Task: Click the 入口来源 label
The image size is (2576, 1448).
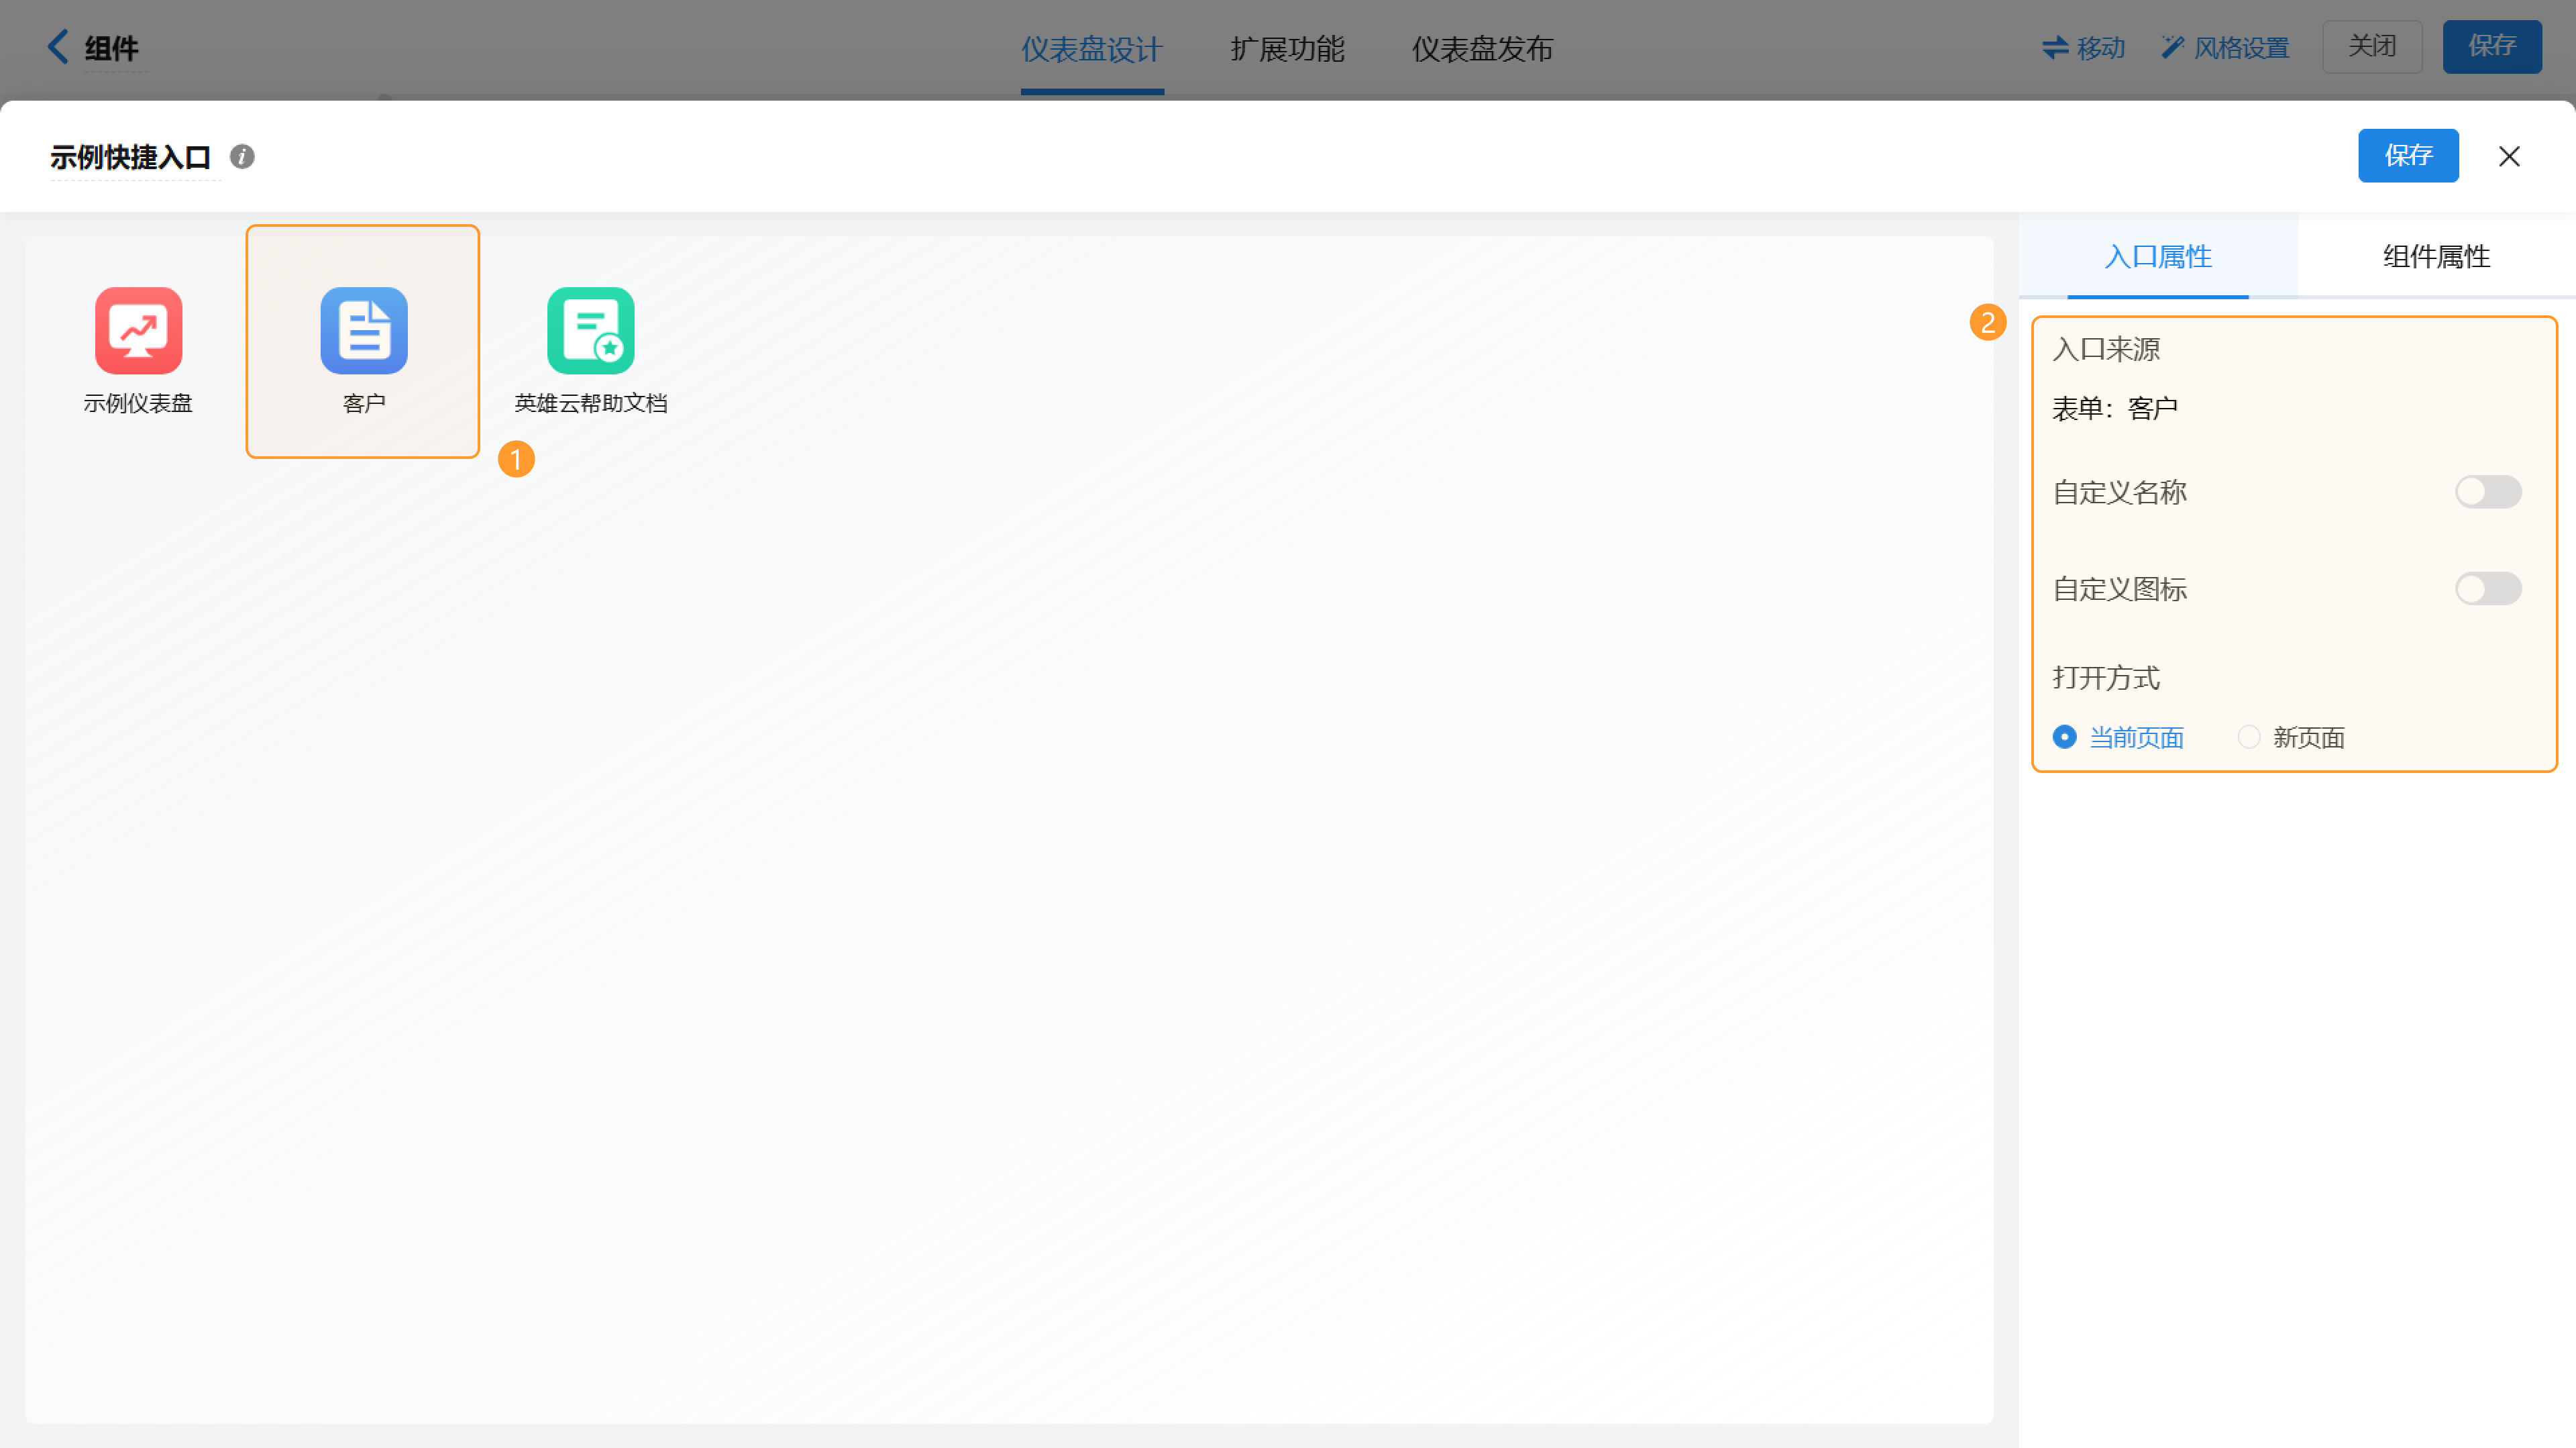Action: 2105,349
